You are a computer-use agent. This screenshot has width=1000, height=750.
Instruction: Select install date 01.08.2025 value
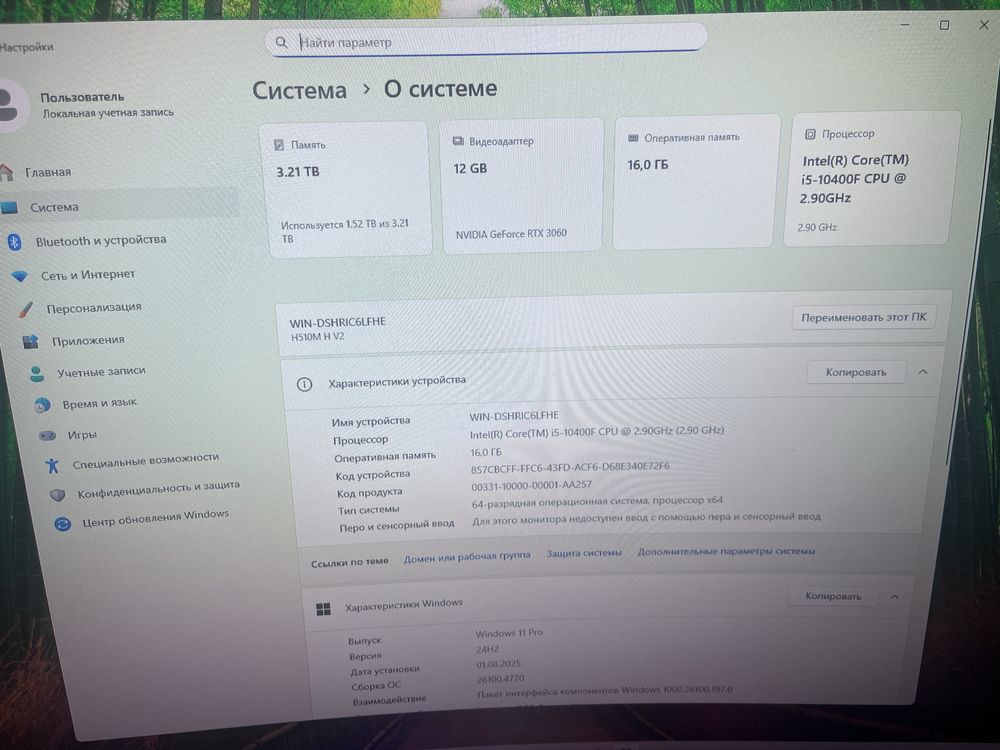pos(499,664)
